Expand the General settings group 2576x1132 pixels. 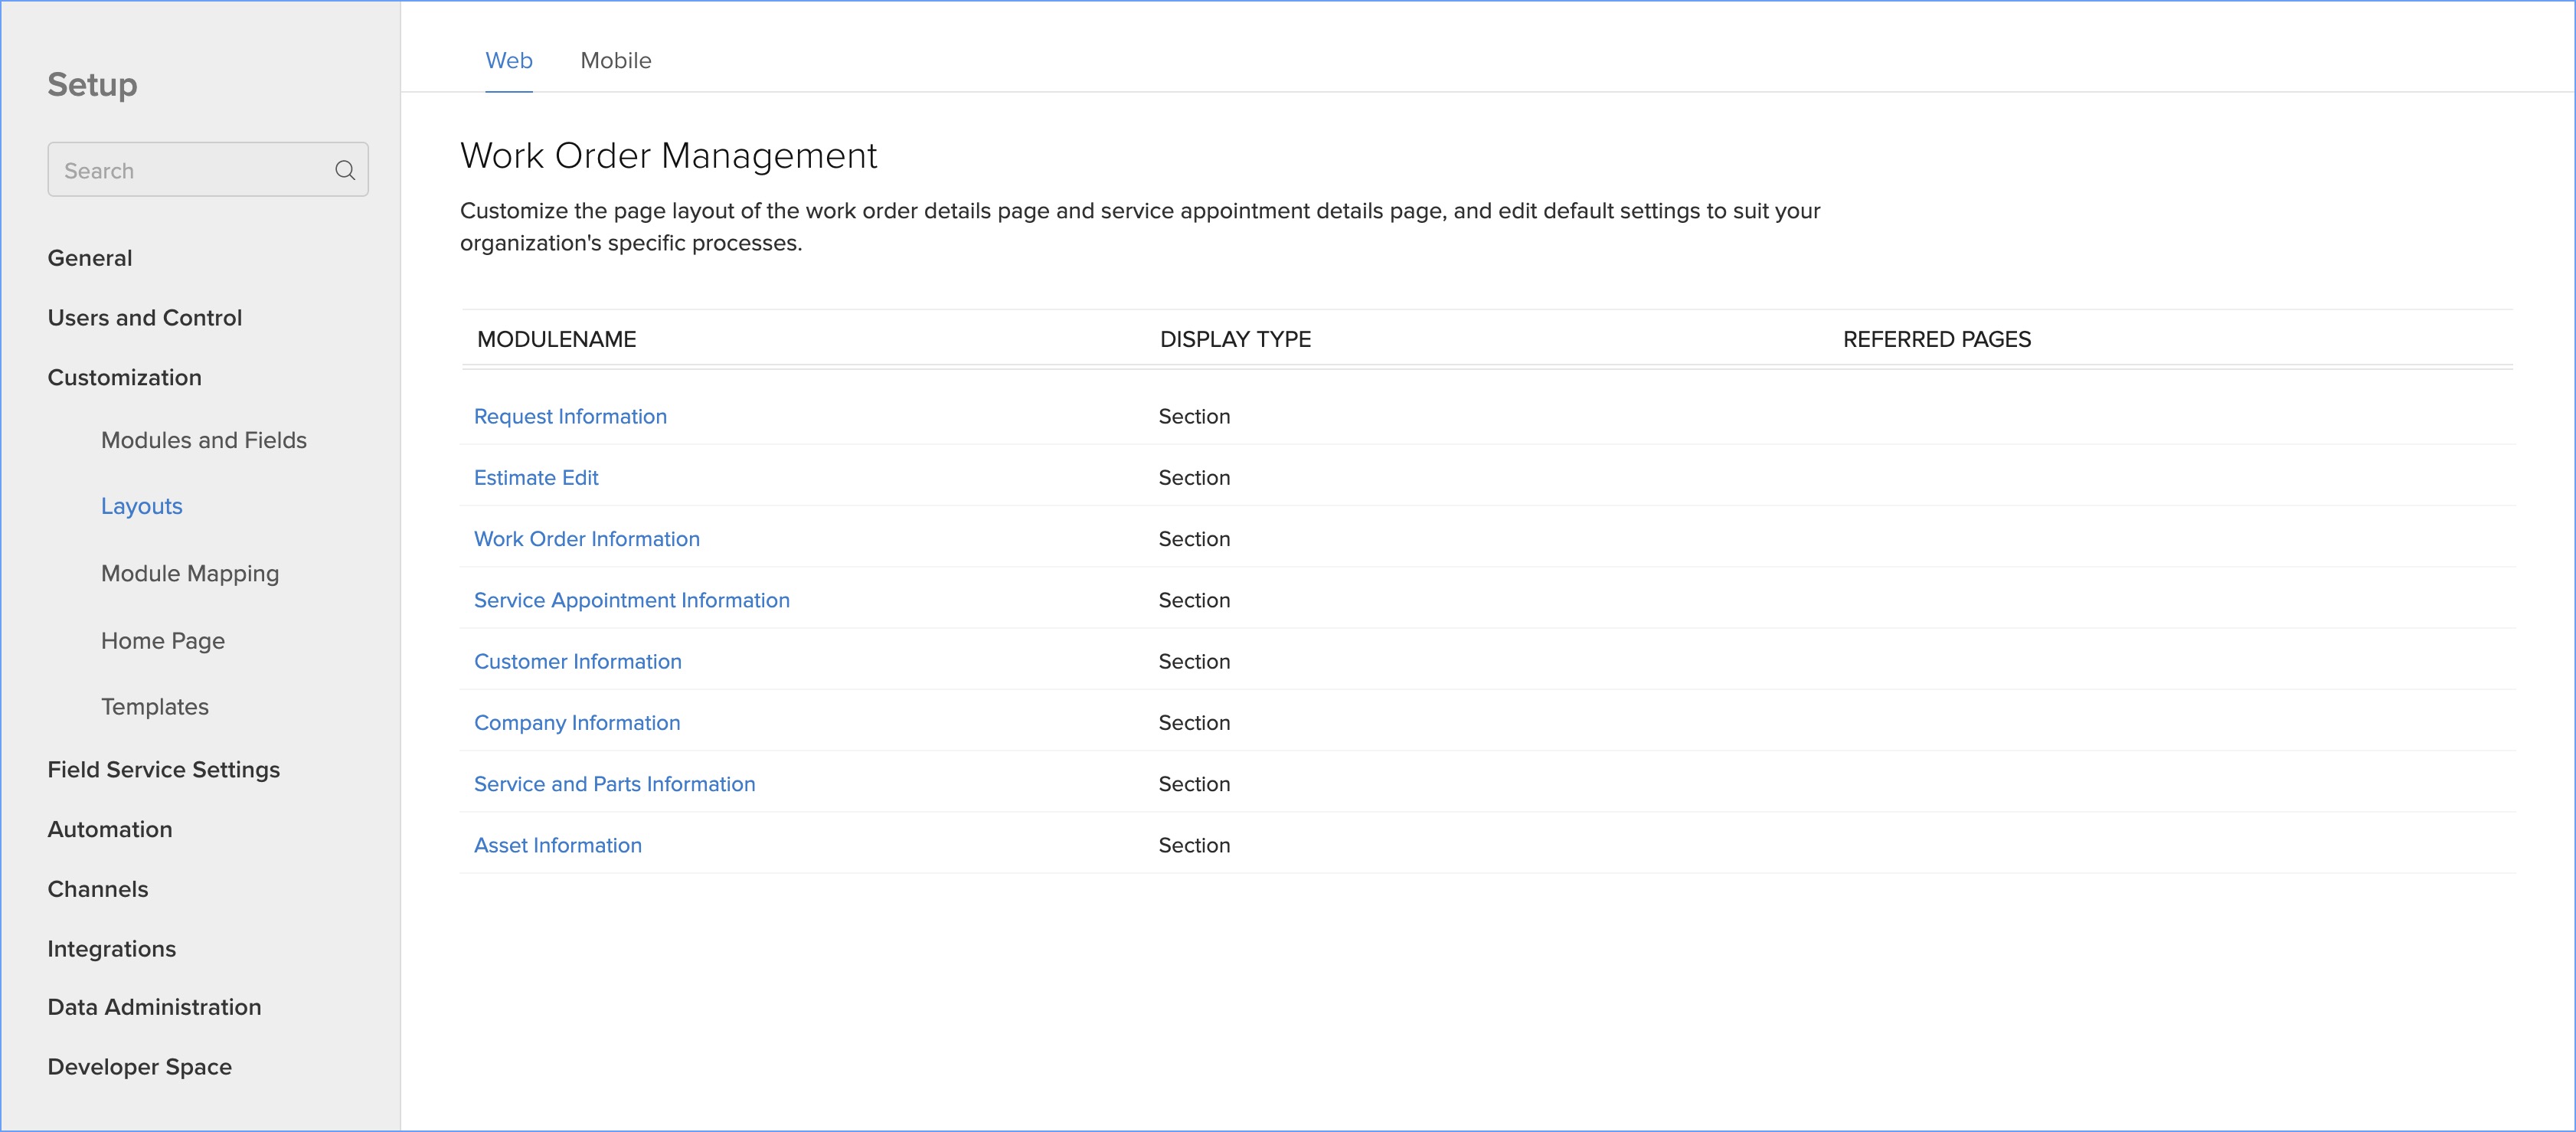90,258
